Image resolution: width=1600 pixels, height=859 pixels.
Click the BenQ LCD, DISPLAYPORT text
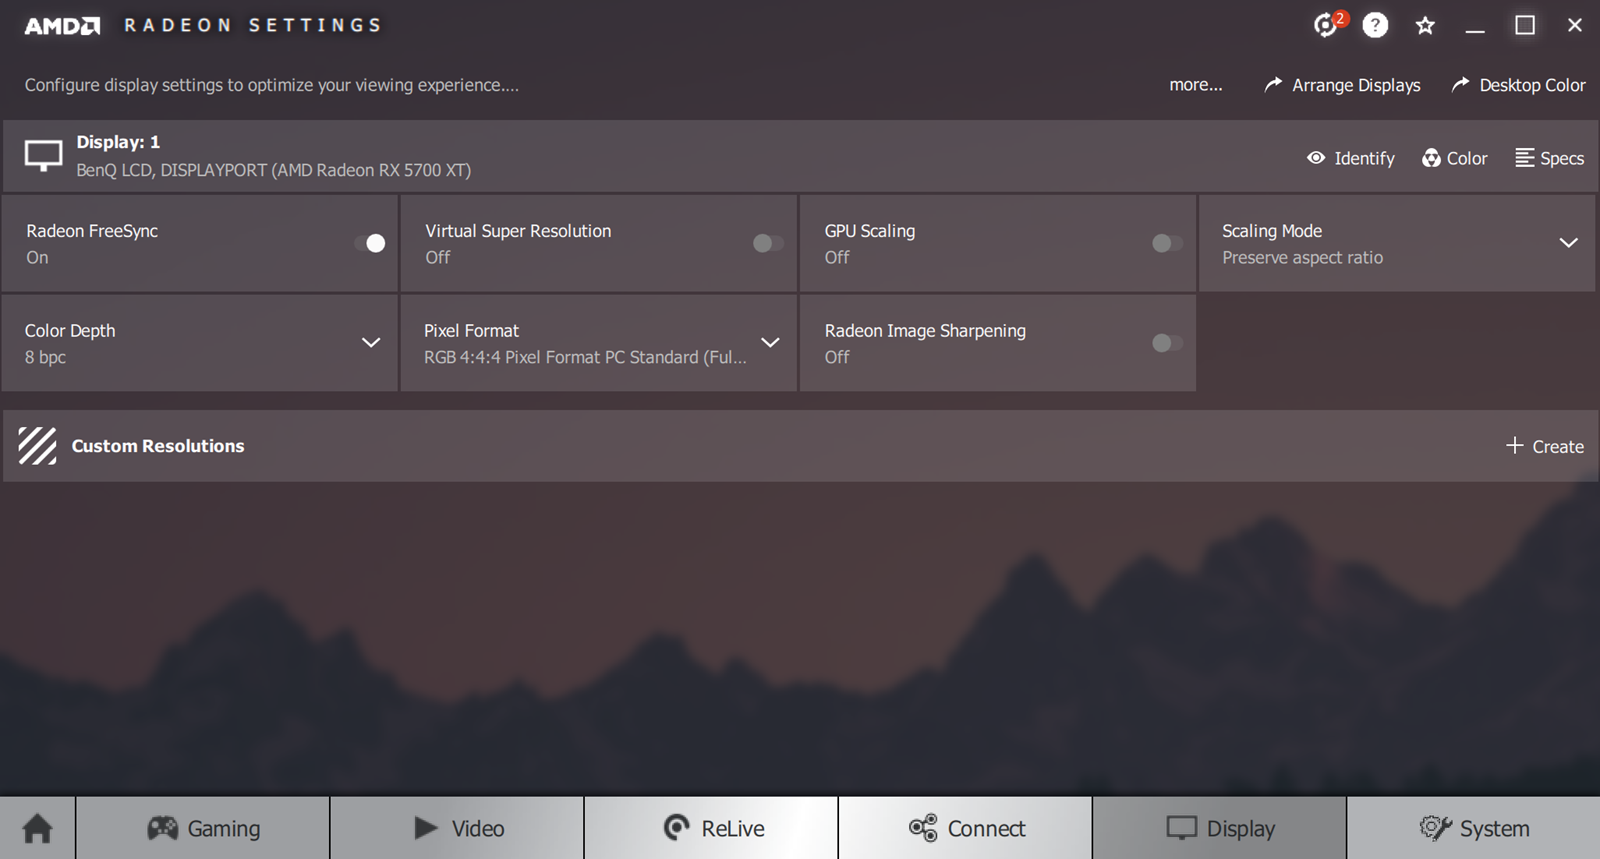click(273, 170)
